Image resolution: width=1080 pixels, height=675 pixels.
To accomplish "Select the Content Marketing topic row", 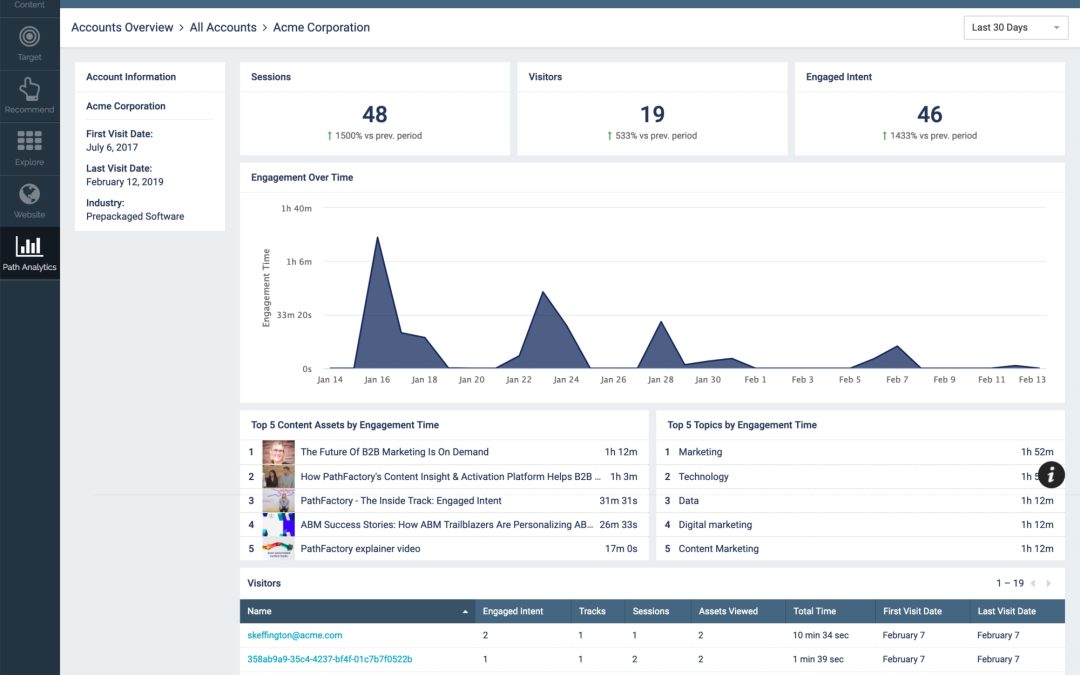I will point(860,549).
